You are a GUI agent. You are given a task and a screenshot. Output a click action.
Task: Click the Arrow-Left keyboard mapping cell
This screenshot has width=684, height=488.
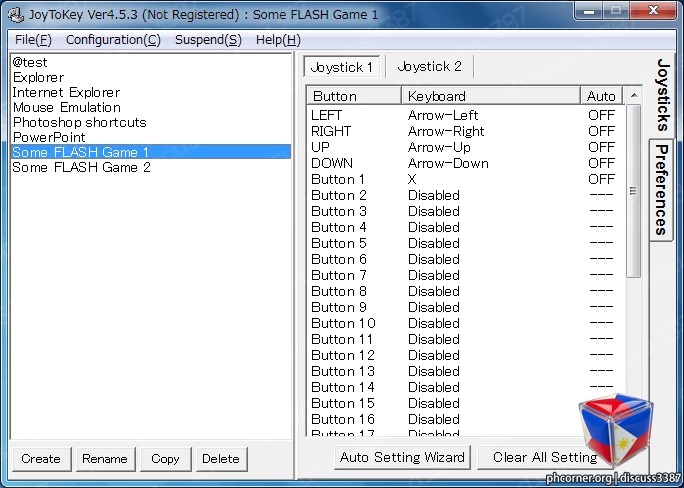tap(443, 115)
